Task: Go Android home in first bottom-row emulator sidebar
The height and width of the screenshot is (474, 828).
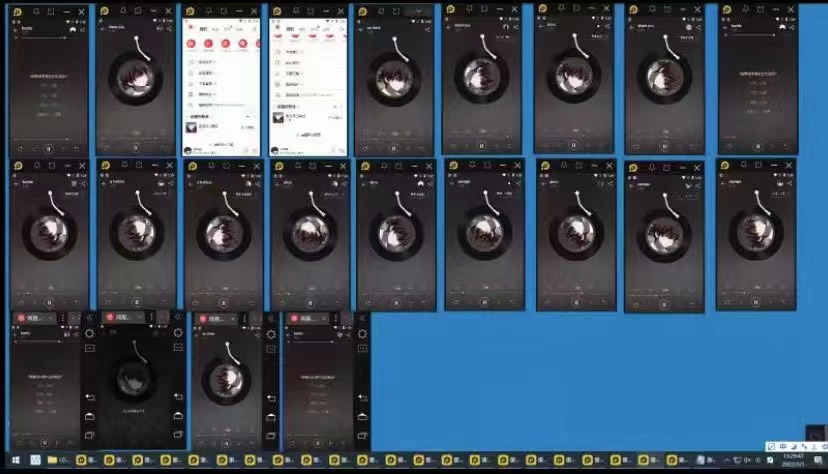Action: 90,416
